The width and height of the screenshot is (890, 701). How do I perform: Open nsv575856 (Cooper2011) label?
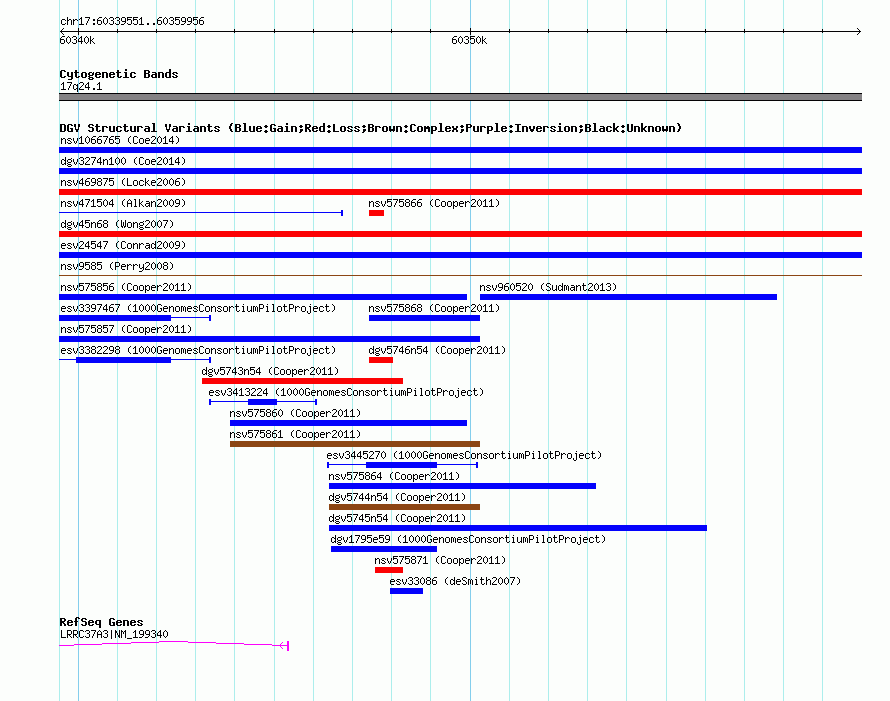(126, 287)
